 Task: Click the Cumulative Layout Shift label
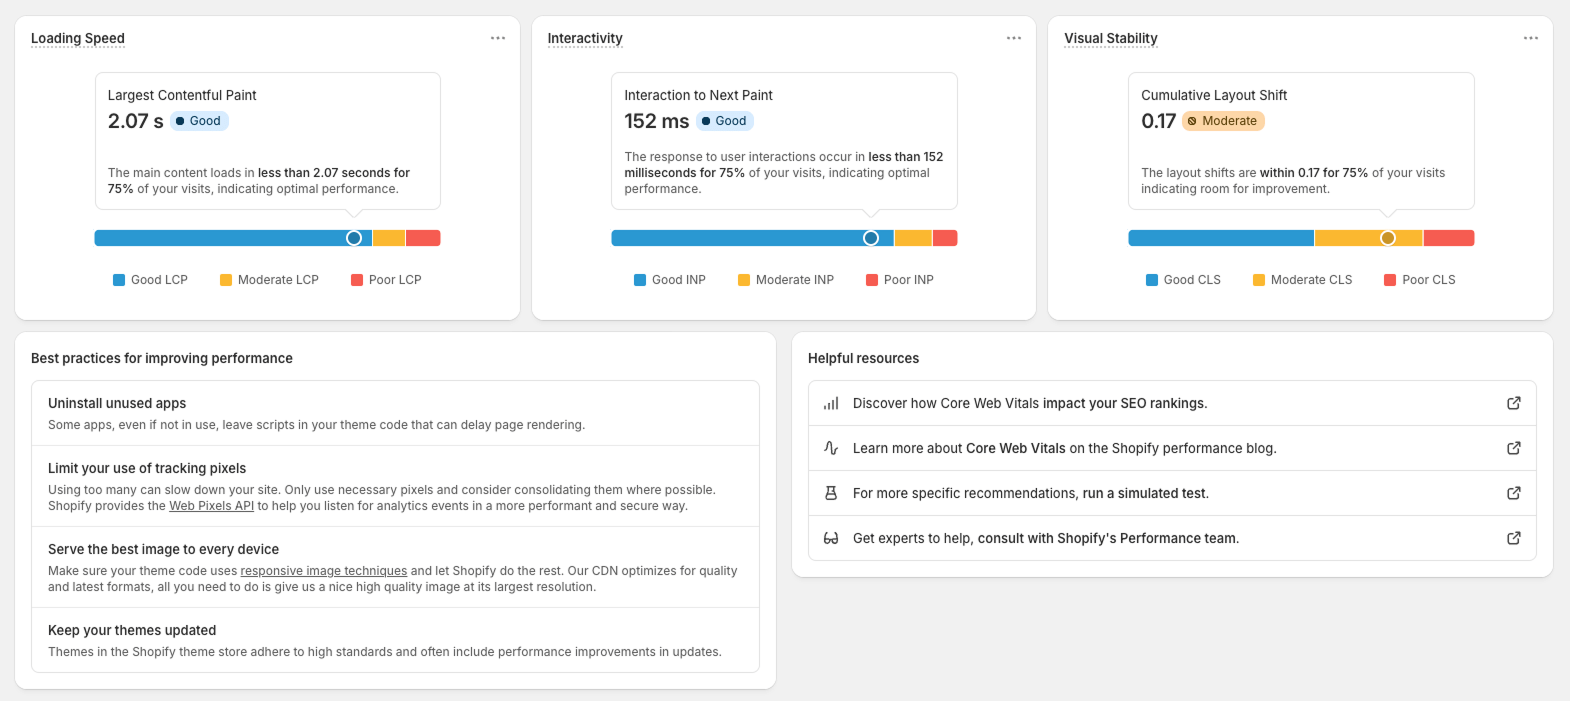[1214, 95]
